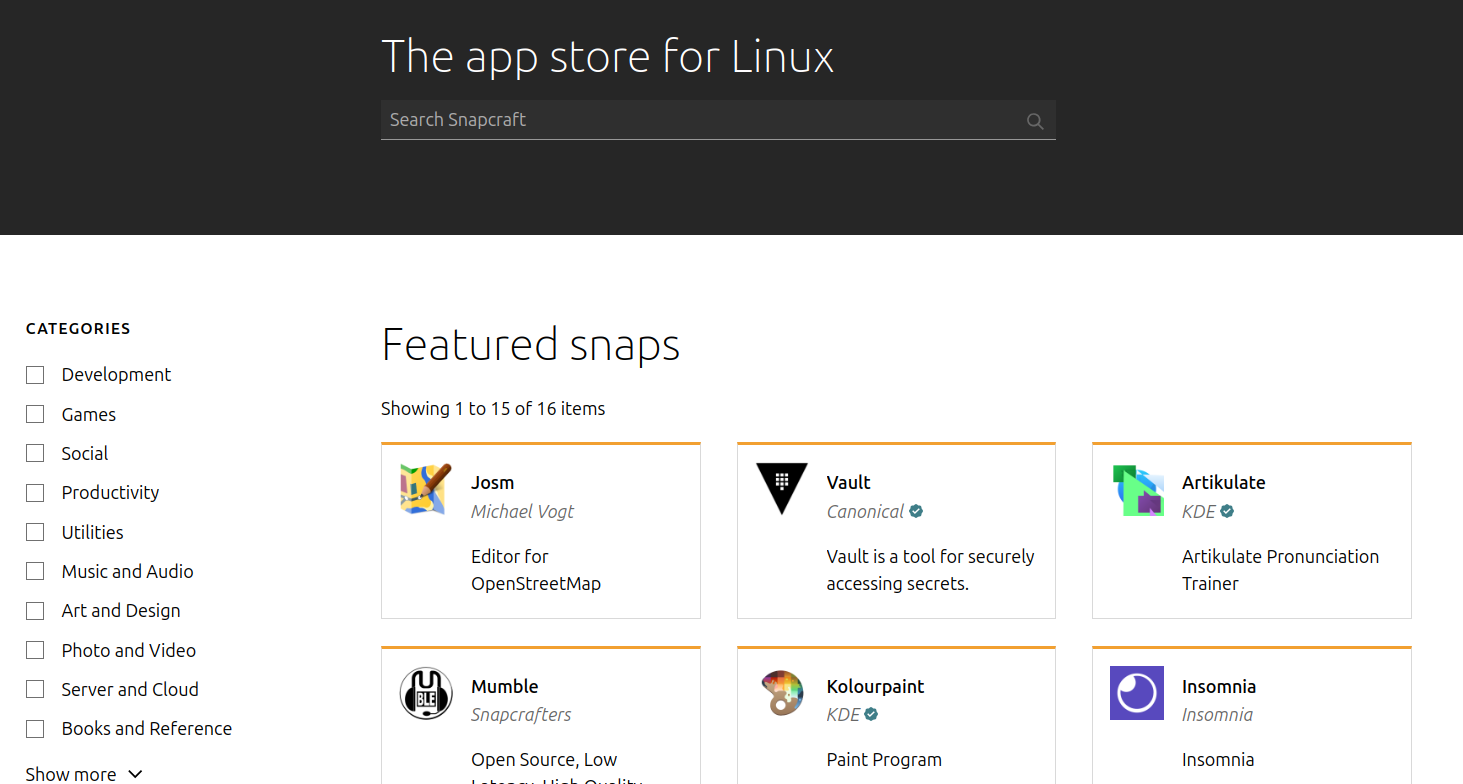Image resolution: width=1463 pixels, height=784 pixels.
Task: Click the purple Insomnia icon
Action: coord(1137,693)
